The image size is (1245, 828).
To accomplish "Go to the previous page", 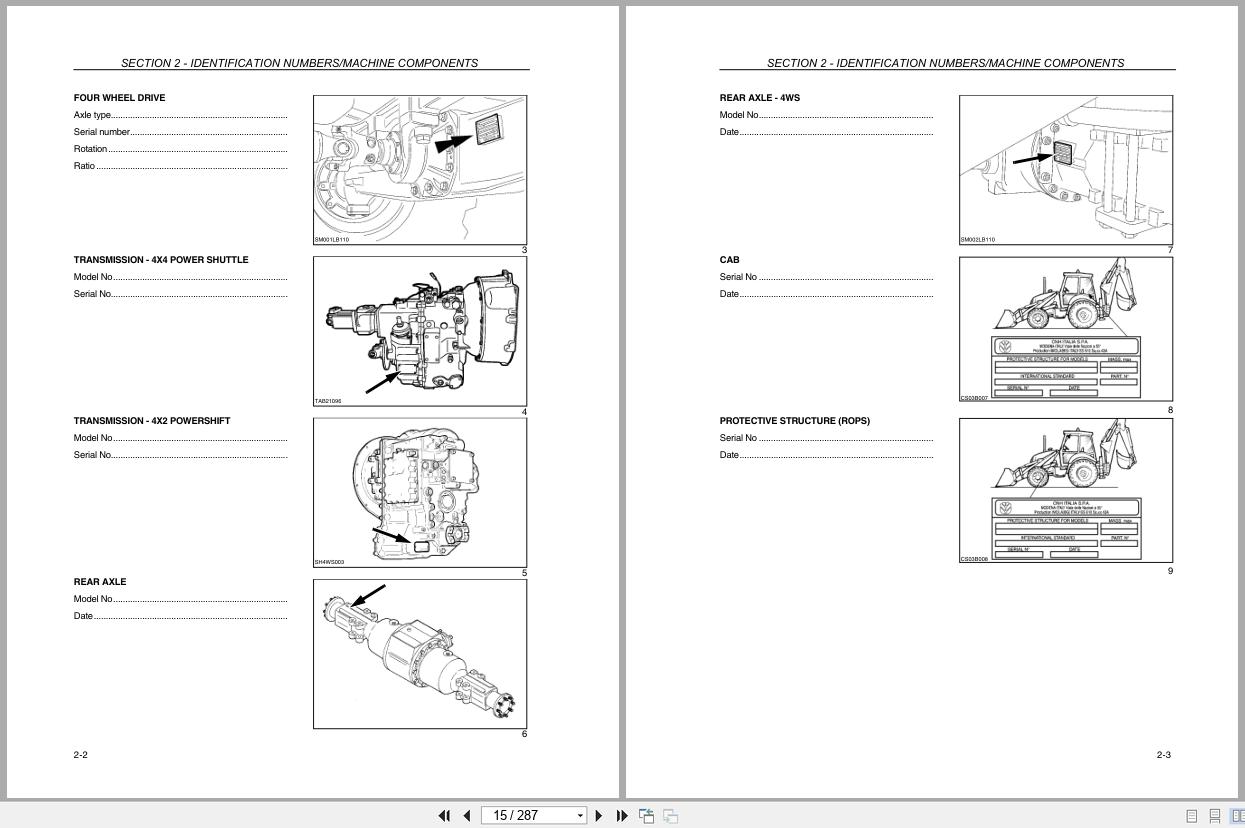I will point(466,816).
